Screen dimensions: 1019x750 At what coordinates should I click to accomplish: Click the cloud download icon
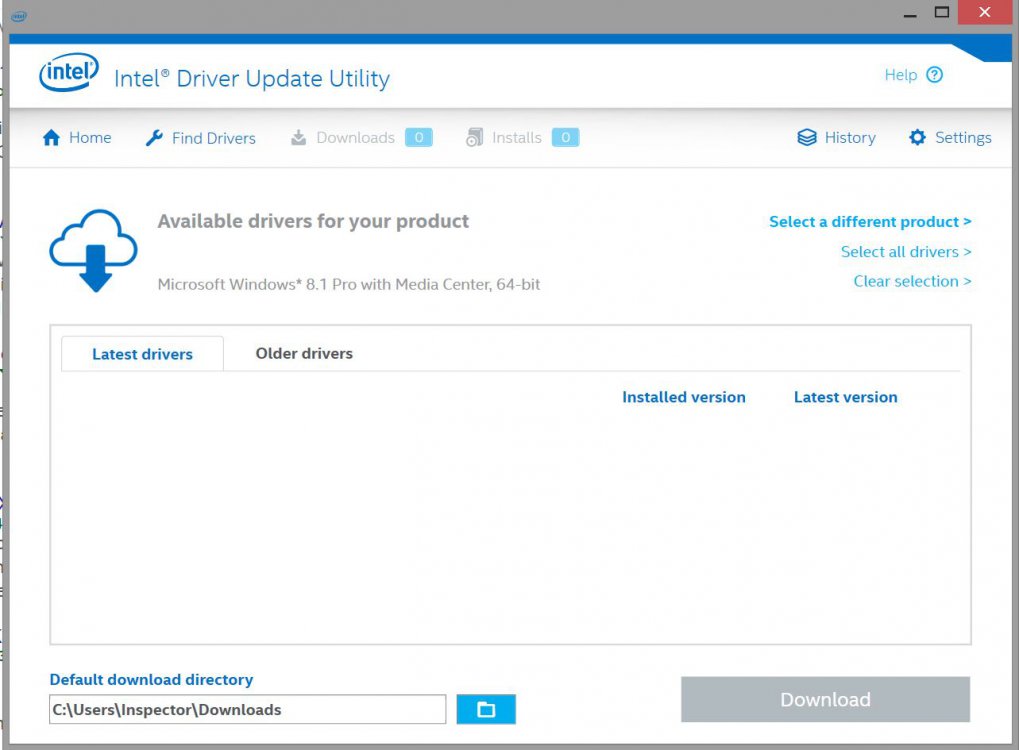click(94, 250)
